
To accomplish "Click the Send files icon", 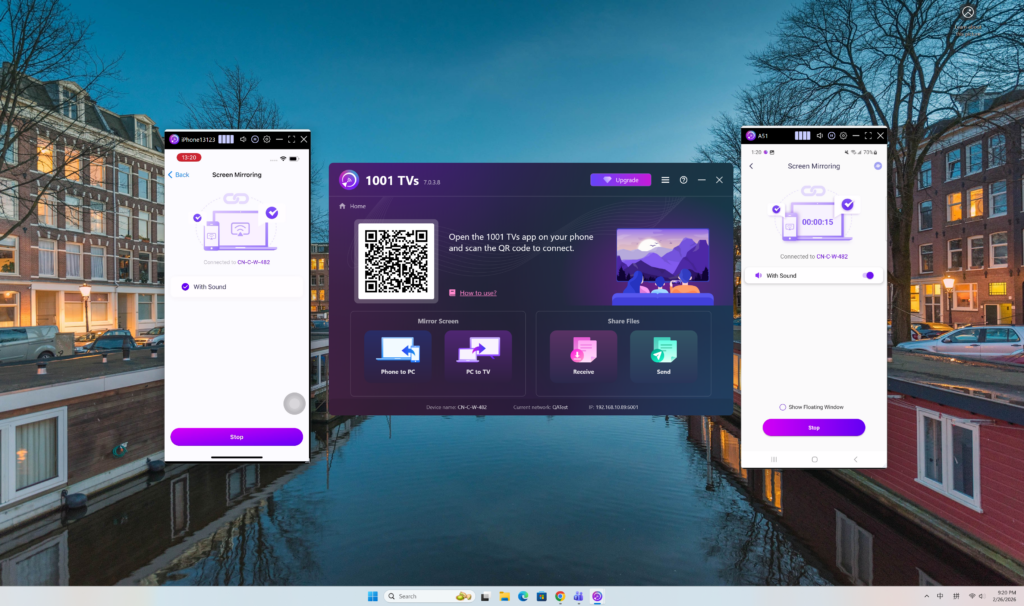I will tap(664, 352).
